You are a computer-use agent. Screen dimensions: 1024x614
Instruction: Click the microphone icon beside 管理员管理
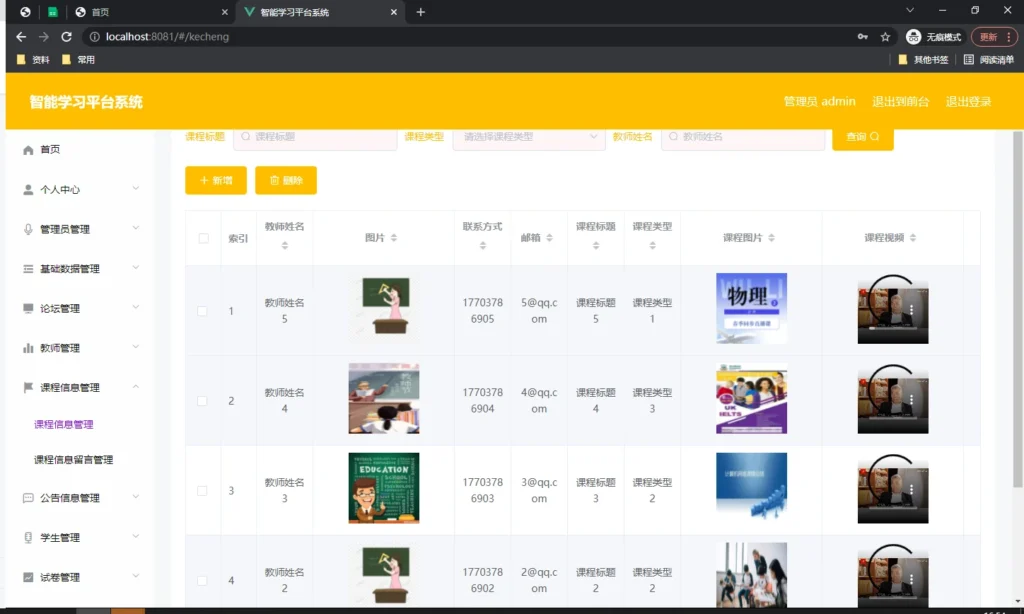coord(29,229)
